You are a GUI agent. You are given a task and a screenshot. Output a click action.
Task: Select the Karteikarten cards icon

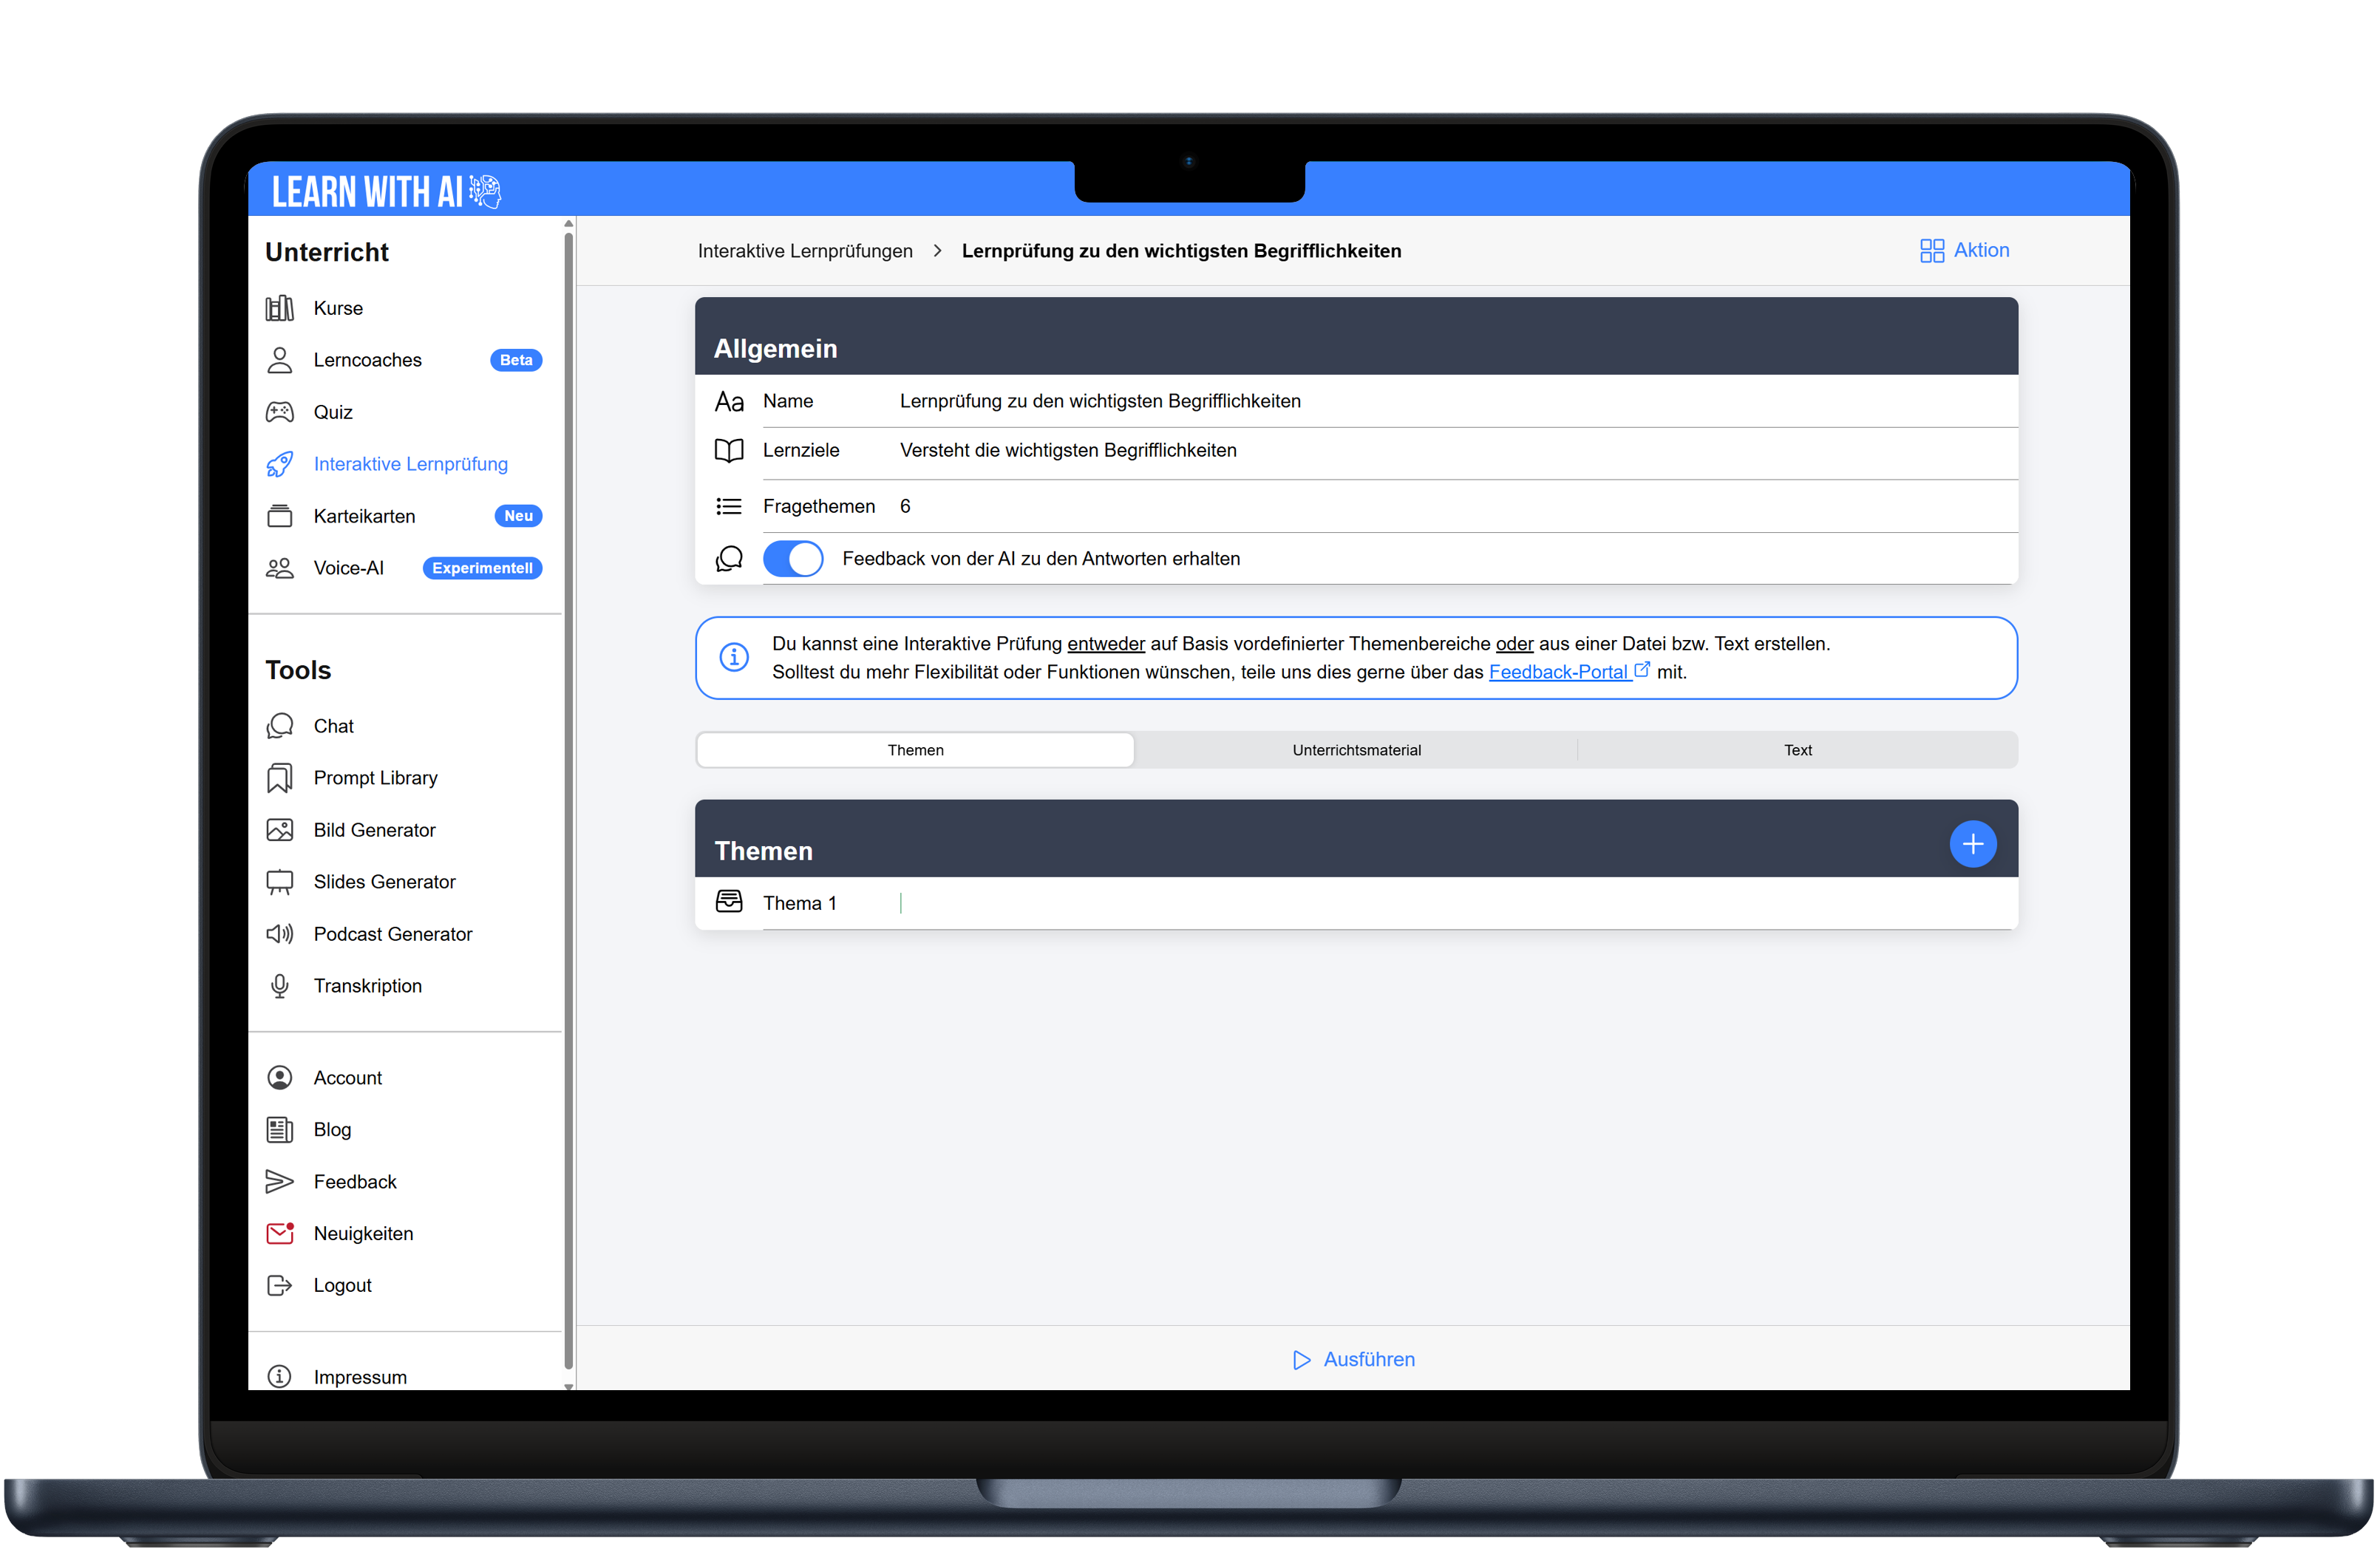(279, 516)
